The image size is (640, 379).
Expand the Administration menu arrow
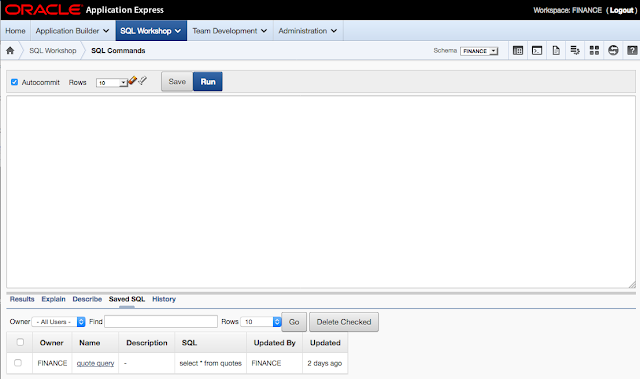[334, 31]
